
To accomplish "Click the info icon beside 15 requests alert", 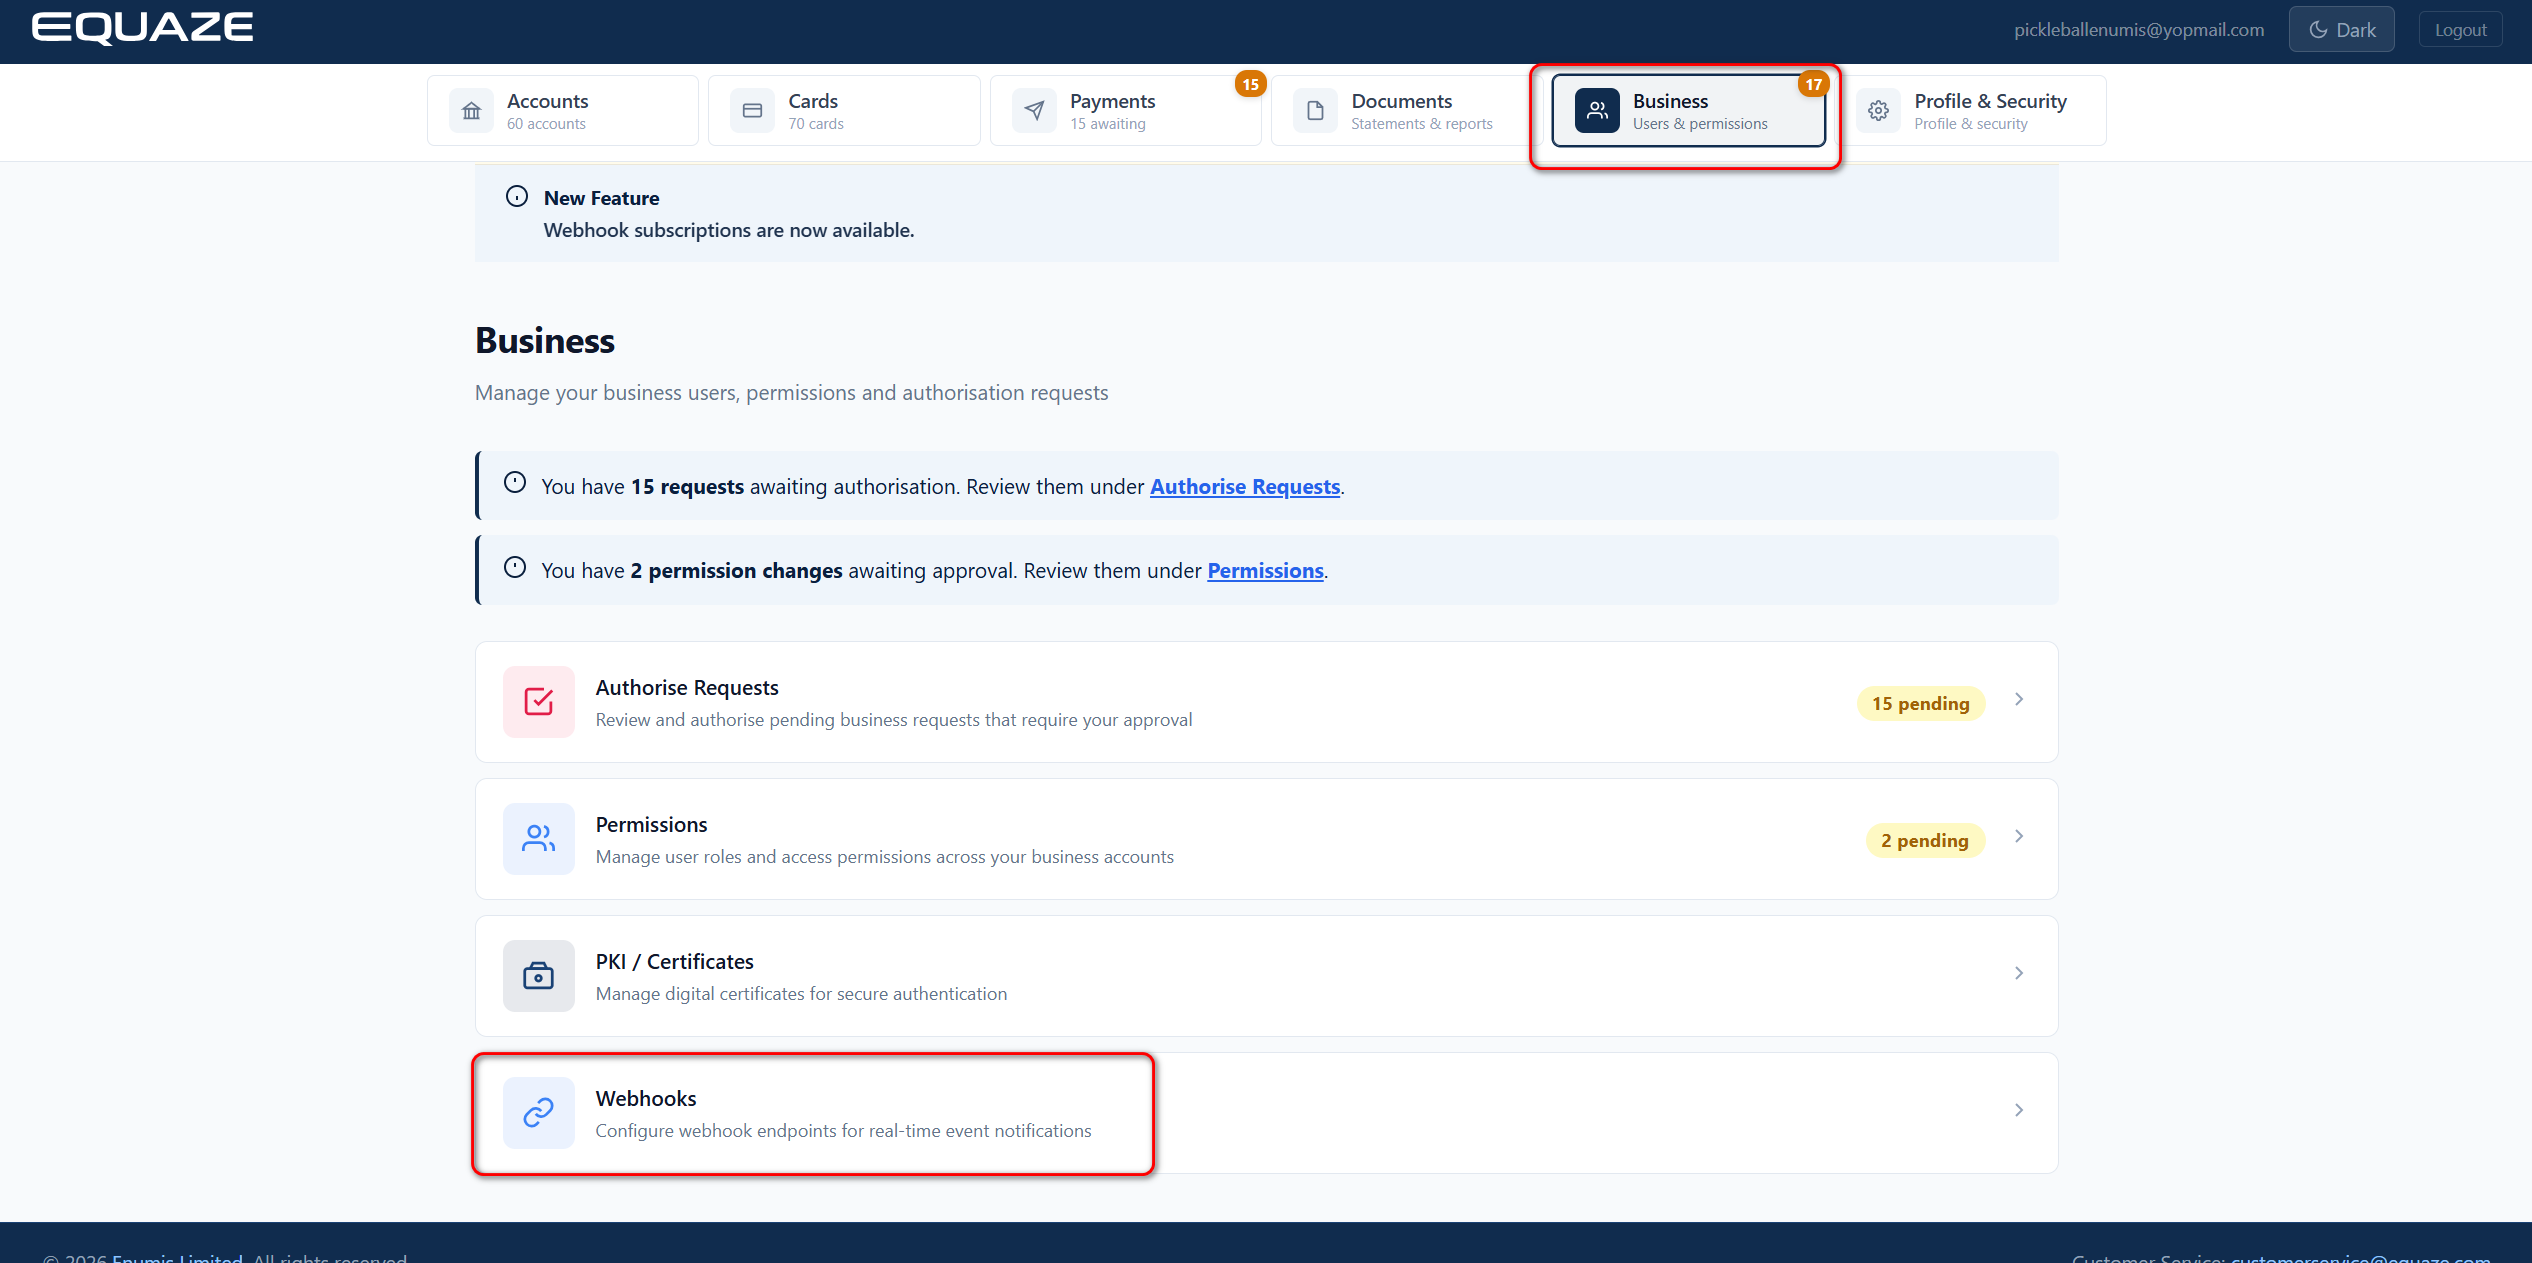I will point(515,482).
